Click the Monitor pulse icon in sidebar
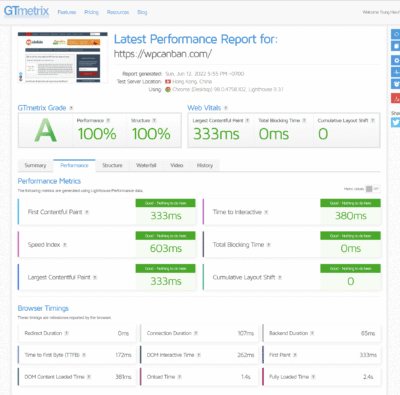 pyautogui.click(x=396, y=72)
